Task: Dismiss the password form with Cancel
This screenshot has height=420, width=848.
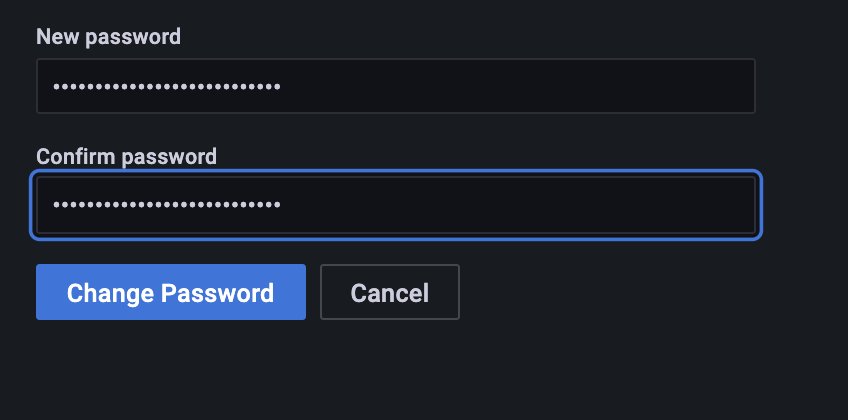Action: [389, 292]
